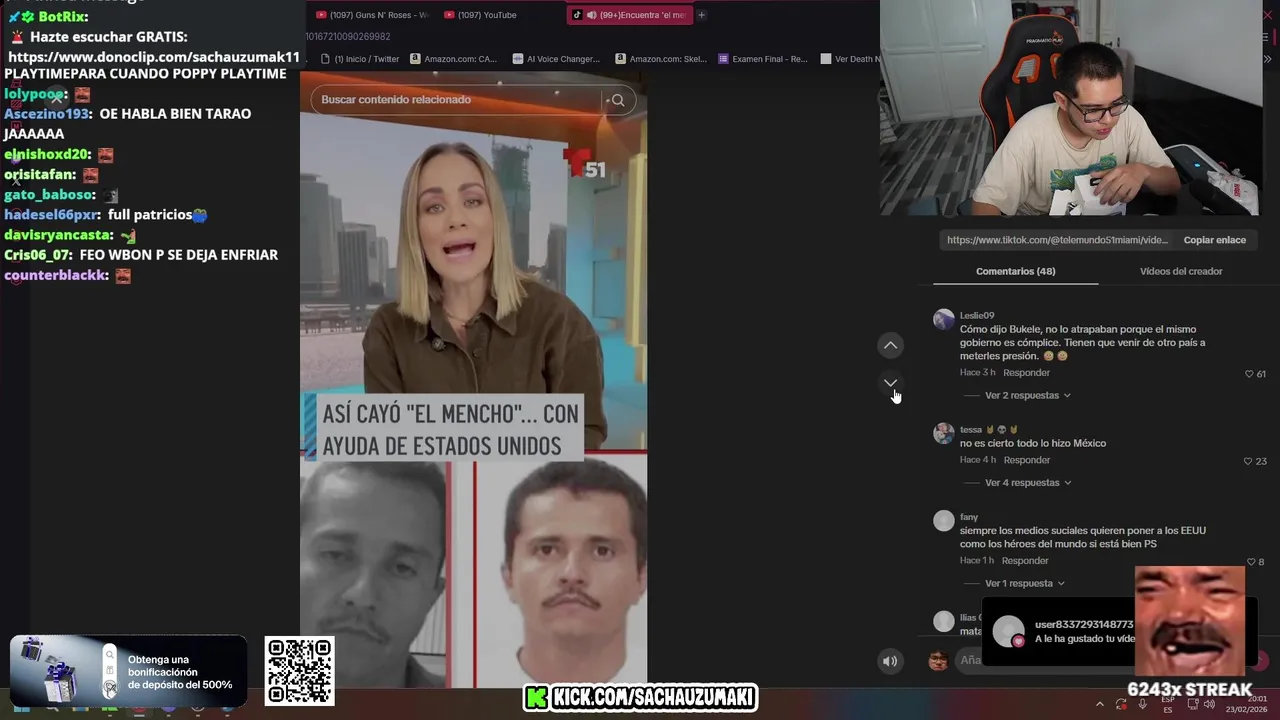Image resolution: width=1280 pixels, height=720 pixels.
Task: Switch to the Videos del creador tab
Action: coord(1181,271)
